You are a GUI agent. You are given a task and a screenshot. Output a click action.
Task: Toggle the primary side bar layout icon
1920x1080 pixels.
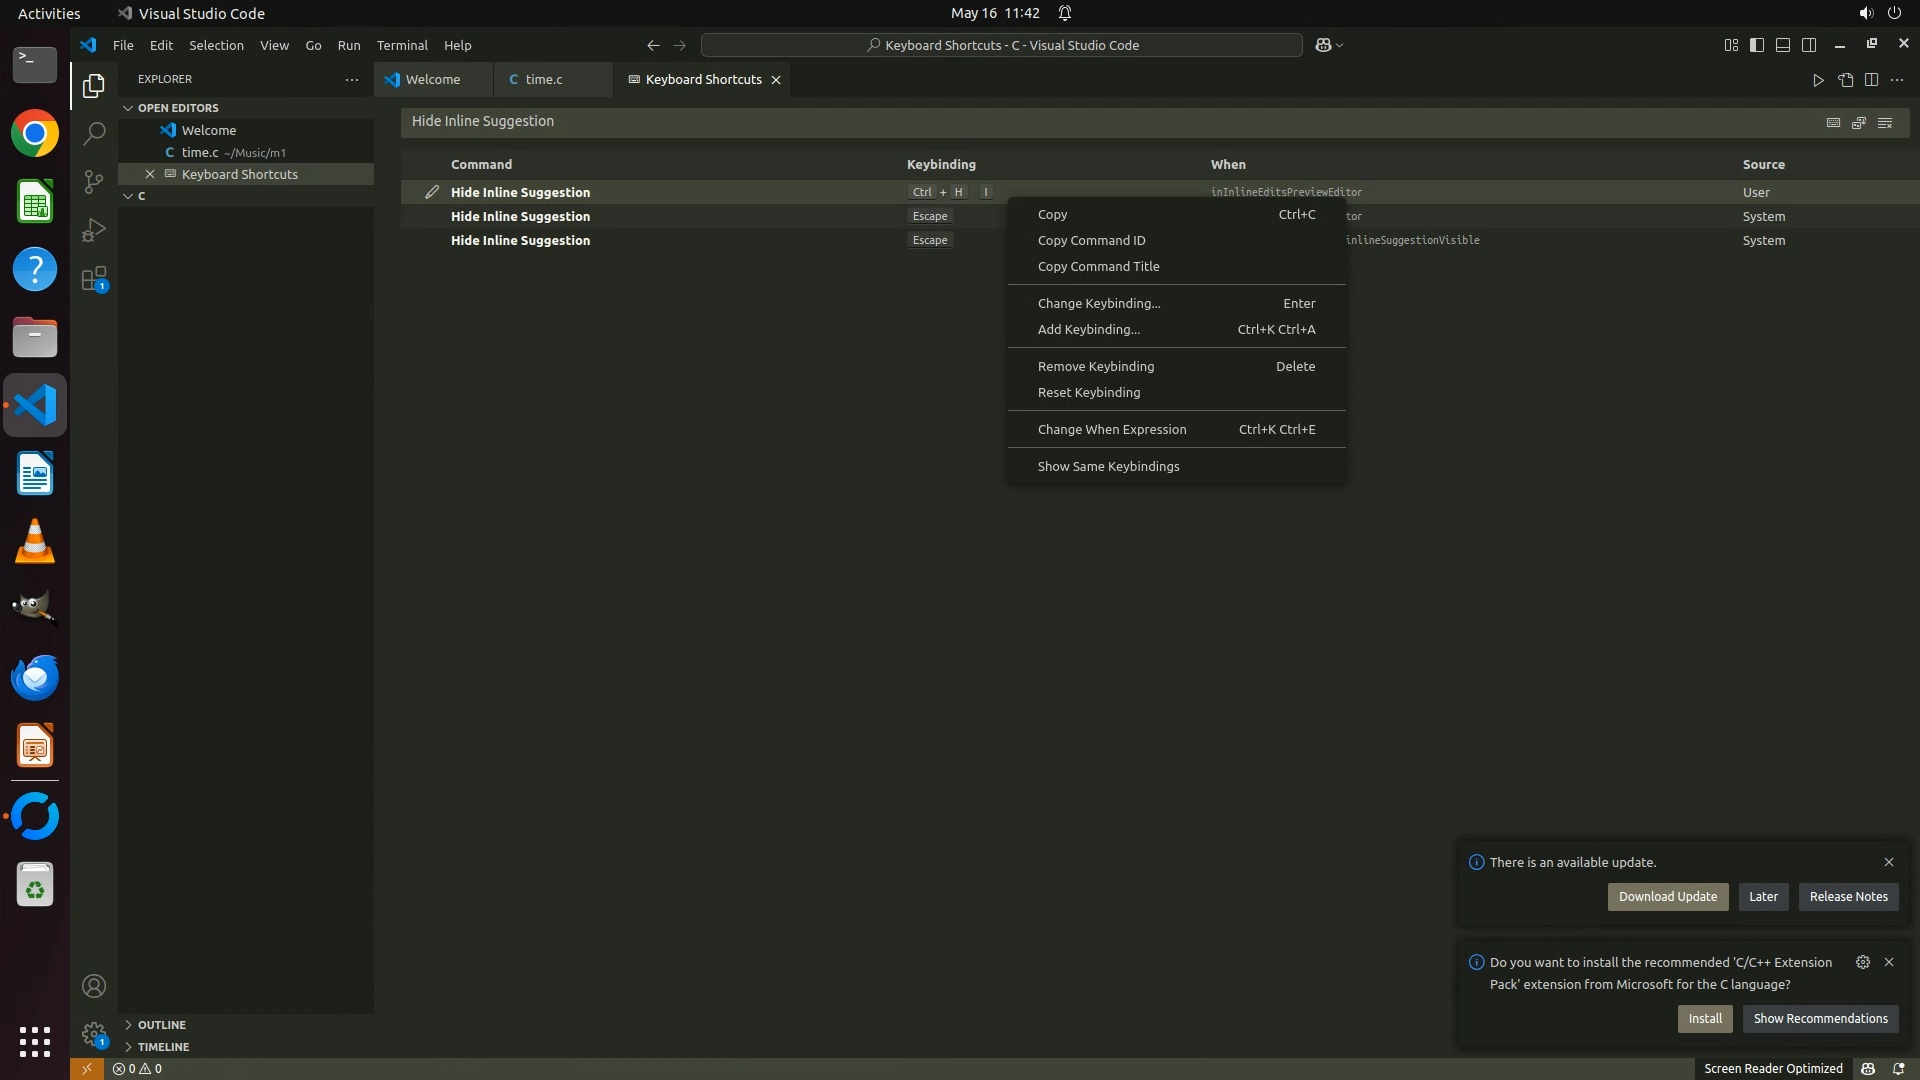[1757, 45]
